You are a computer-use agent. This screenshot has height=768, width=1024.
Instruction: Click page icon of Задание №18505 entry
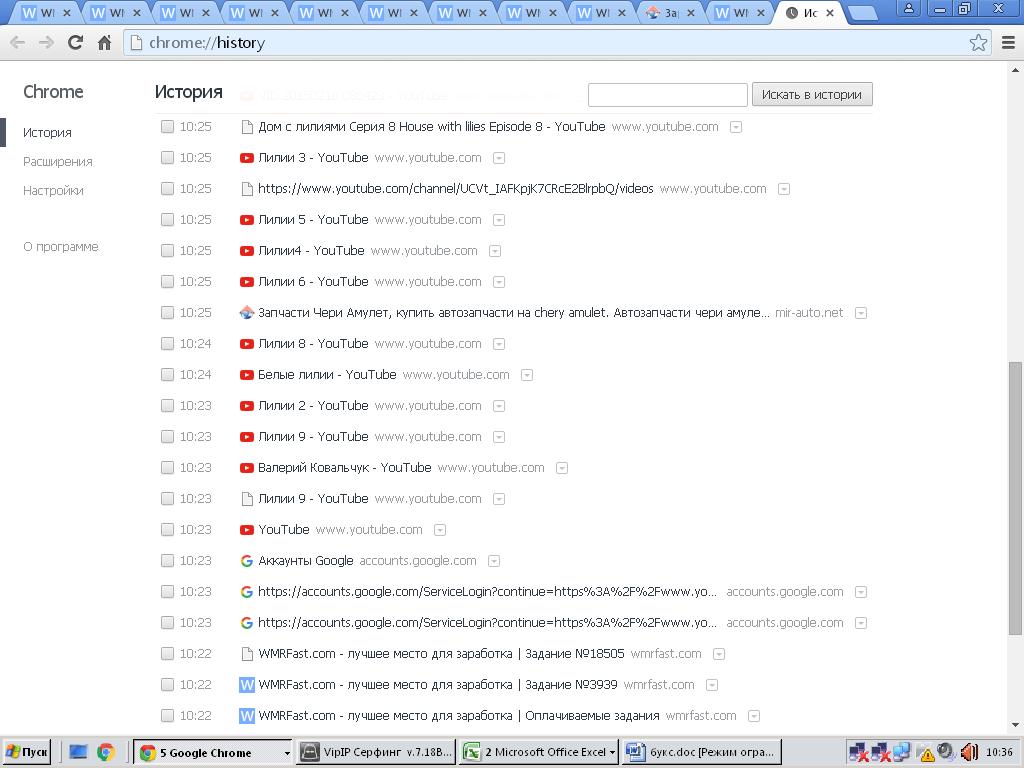click(247, 654)
